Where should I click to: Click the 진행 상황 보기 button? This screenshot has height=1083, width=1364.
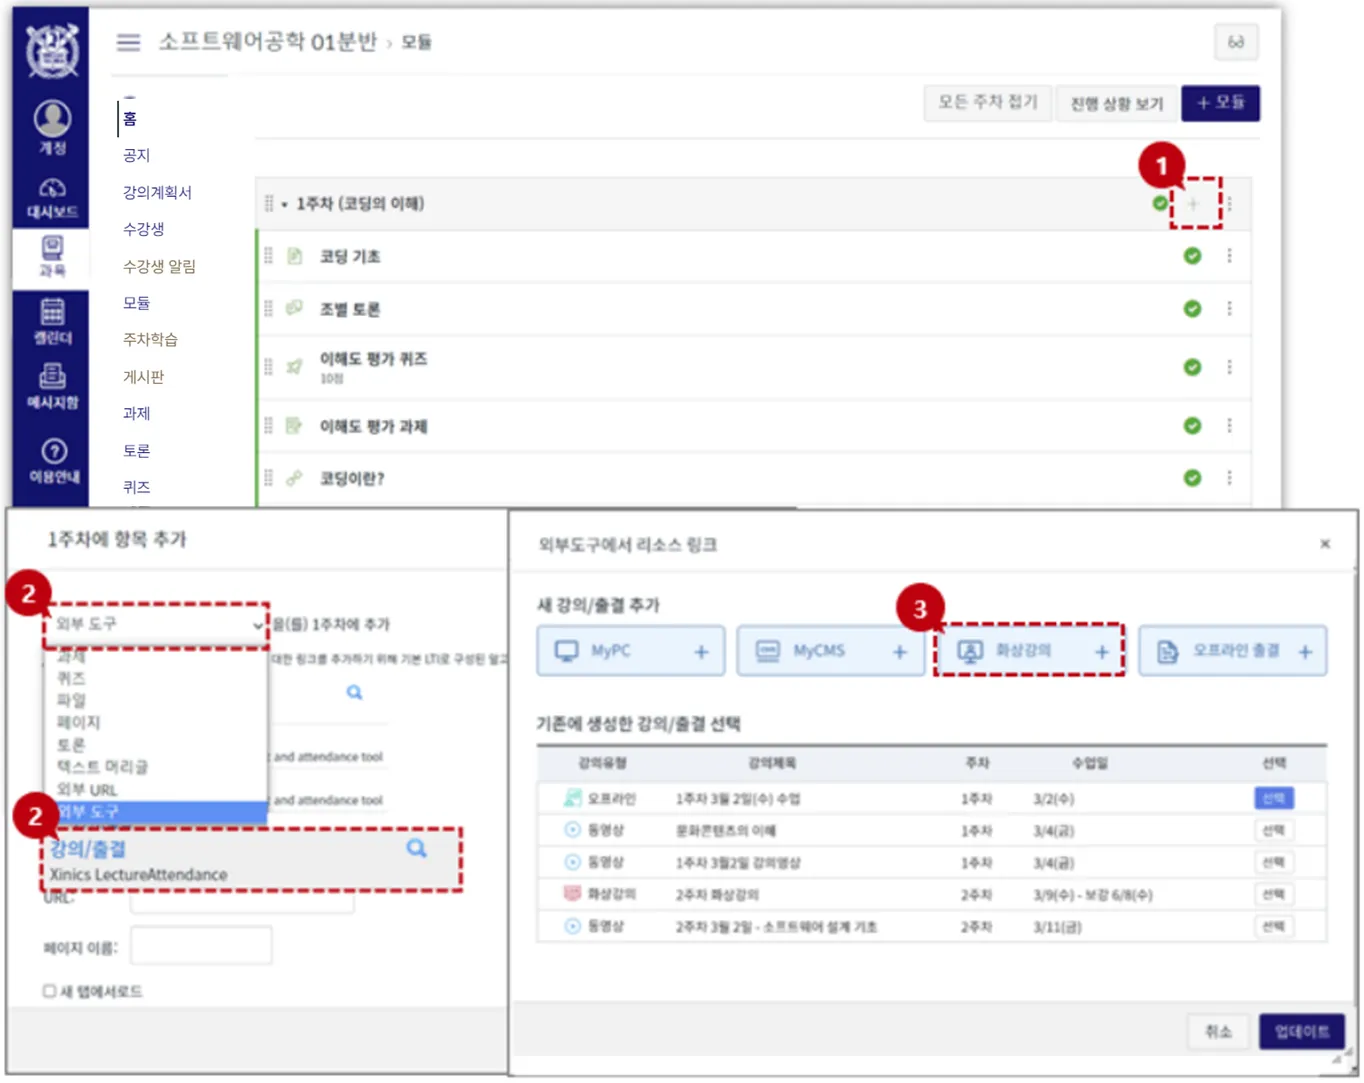(1116, 103)
